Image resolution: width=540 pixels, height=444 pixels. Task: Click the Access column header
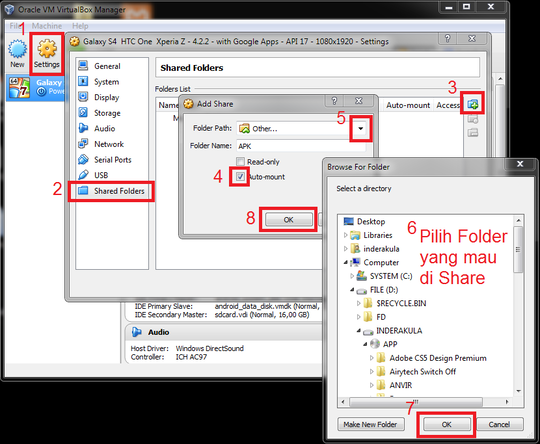tap(448, 105)
